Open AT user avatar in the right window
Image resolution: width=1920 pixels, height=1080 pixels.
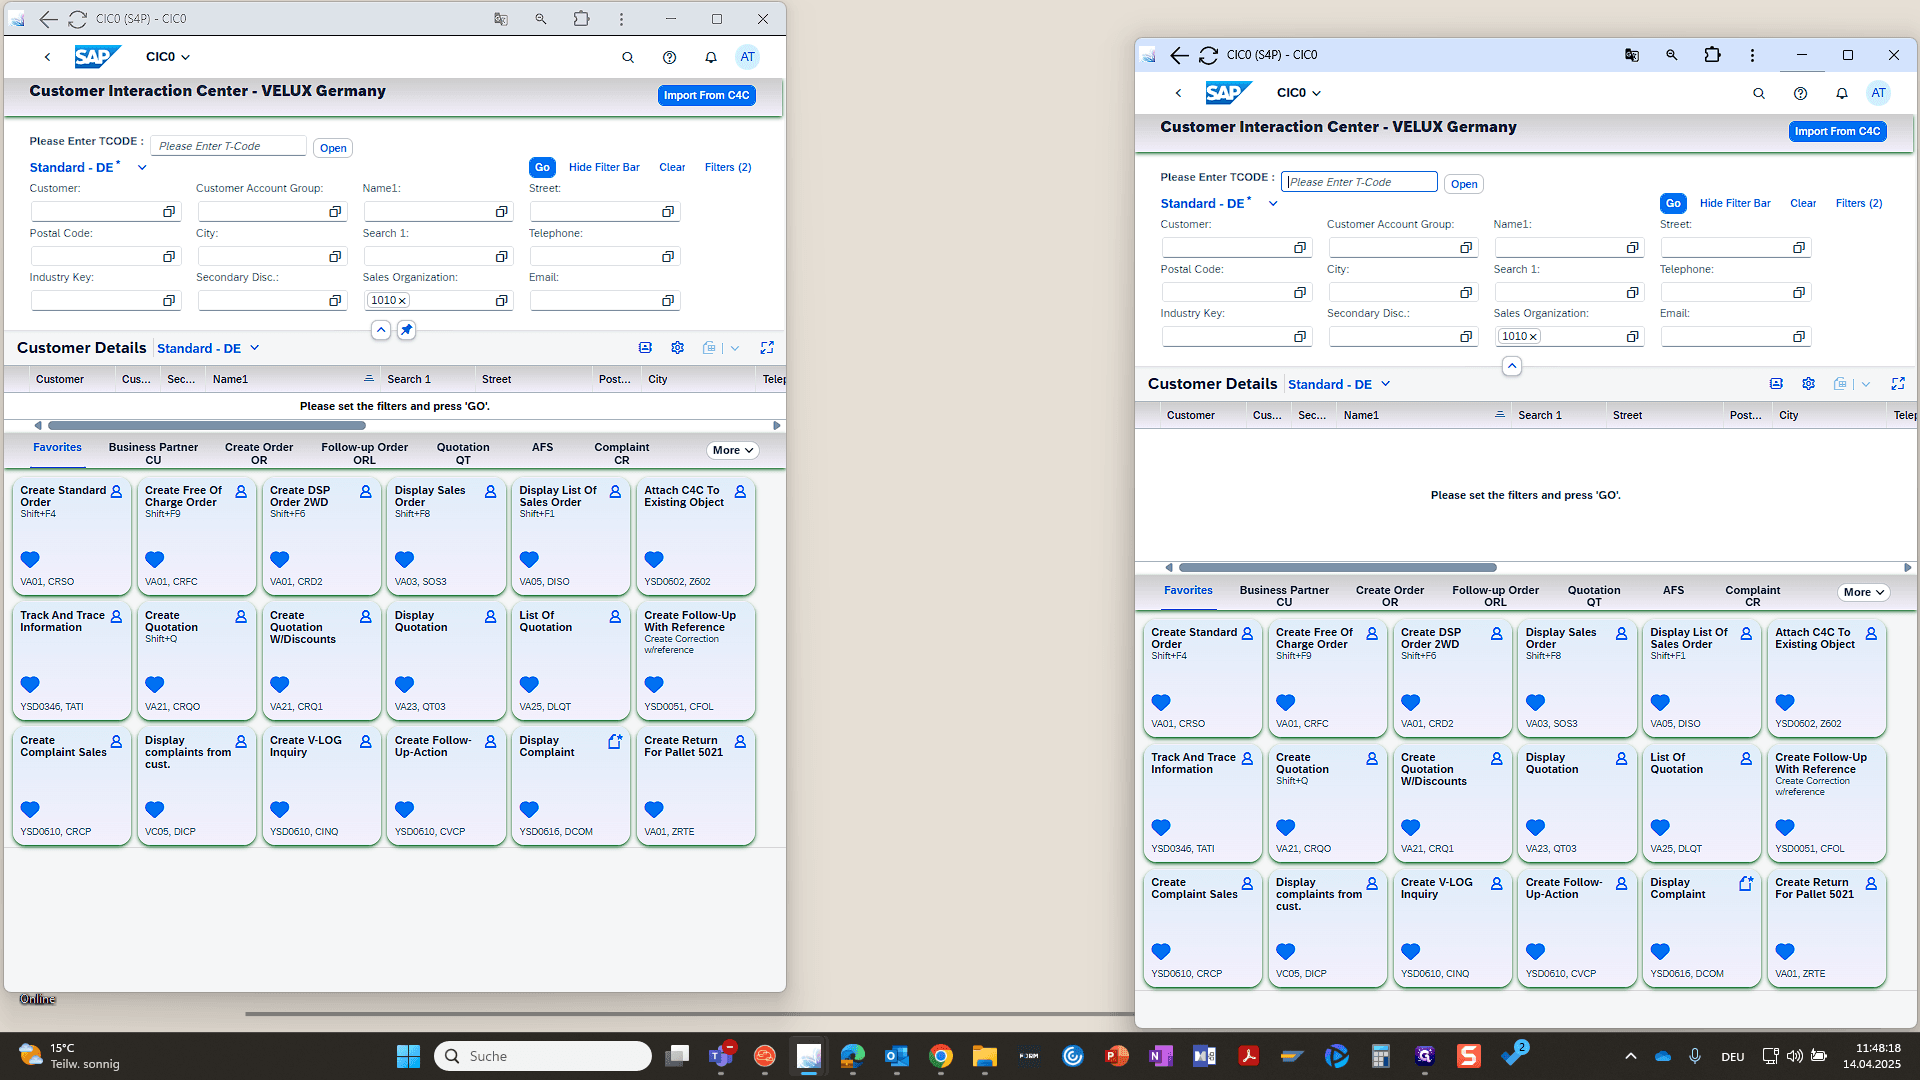[1879, 93]
